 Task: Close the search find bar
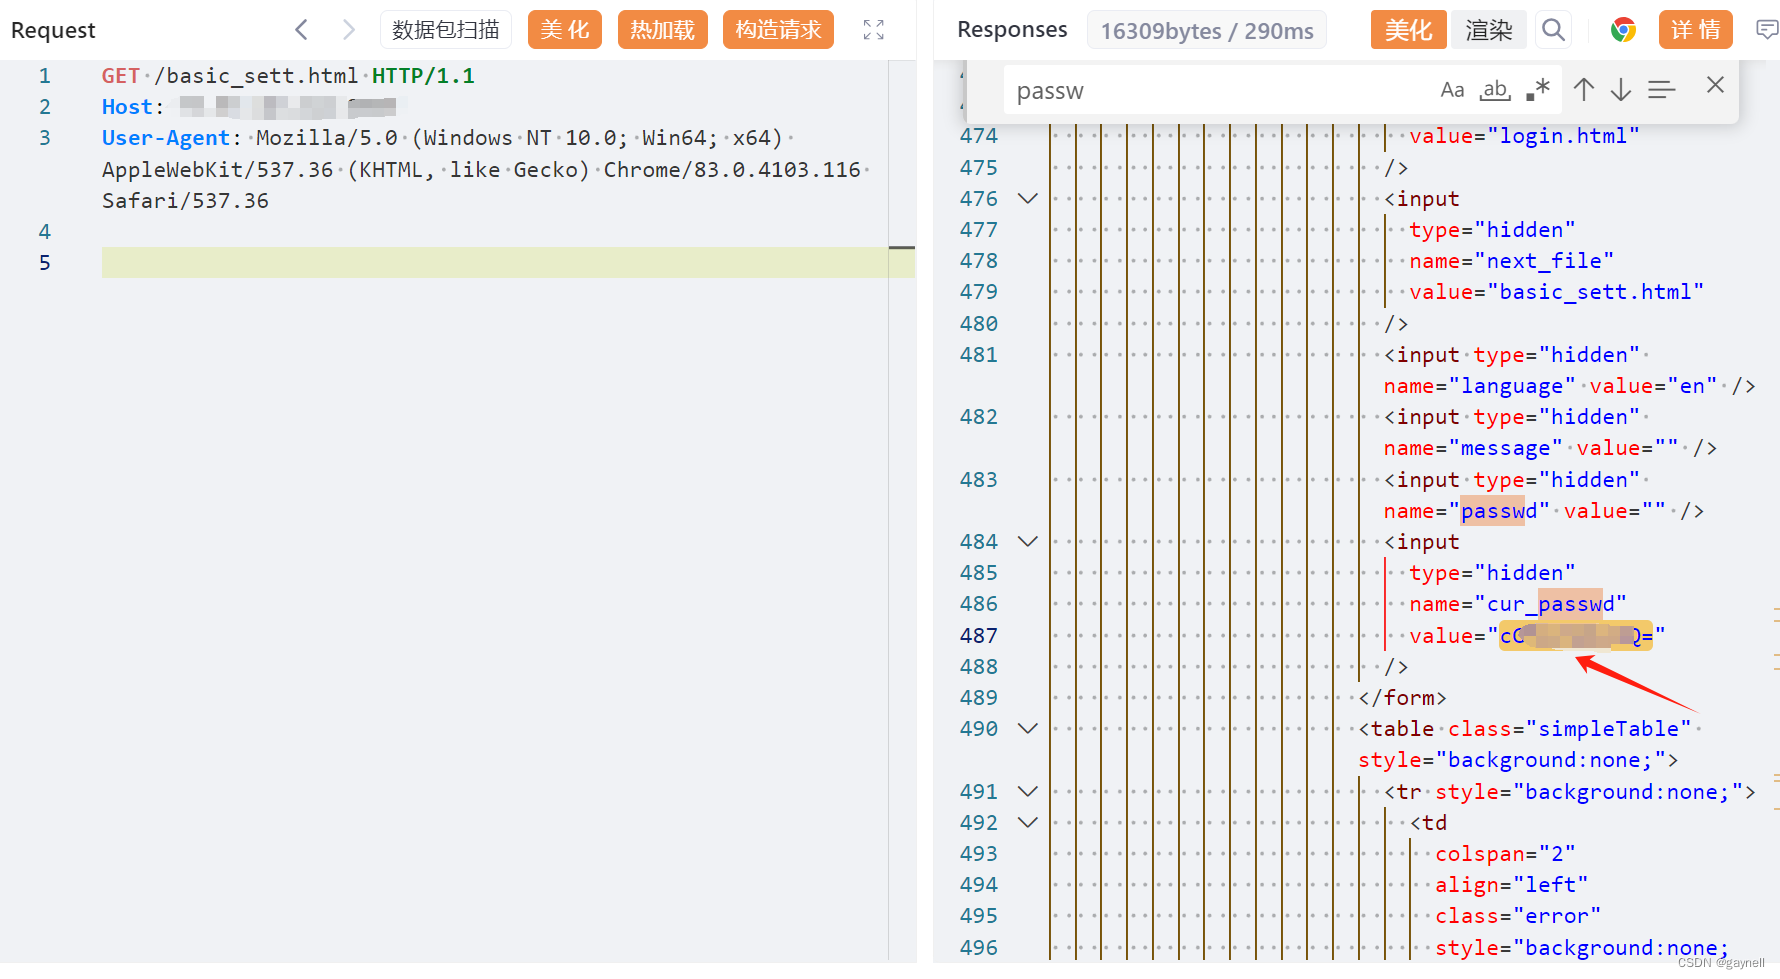(1715, 85)
